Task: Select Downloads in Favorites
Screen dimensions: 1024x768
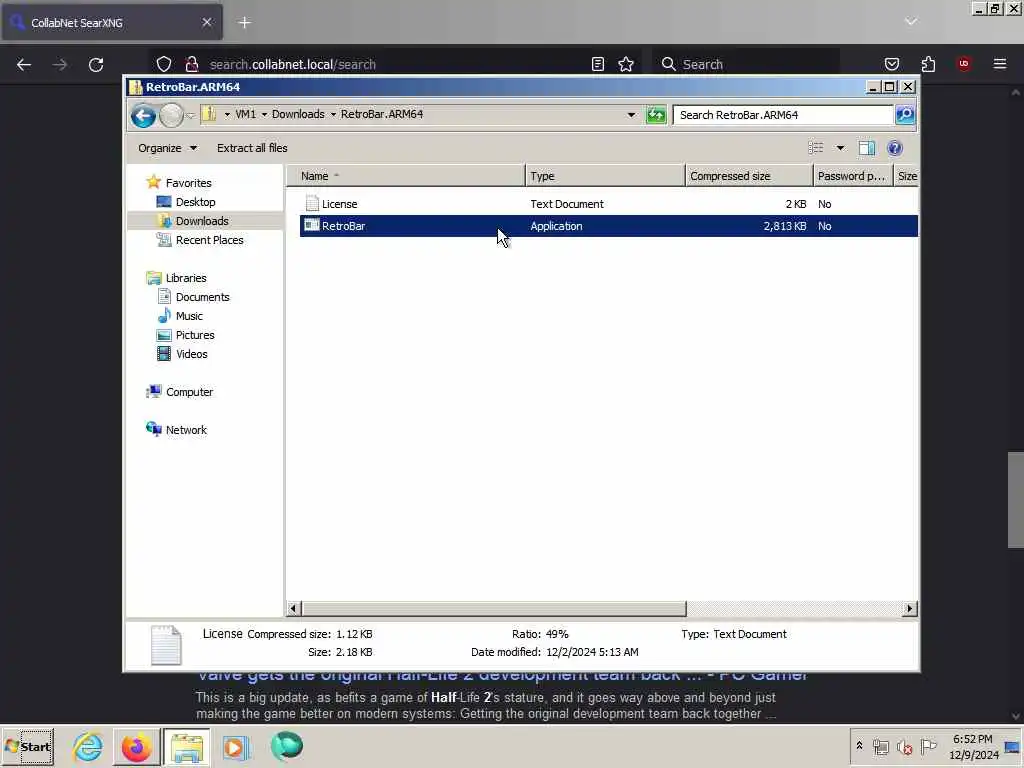Action: tap(202, 221)
